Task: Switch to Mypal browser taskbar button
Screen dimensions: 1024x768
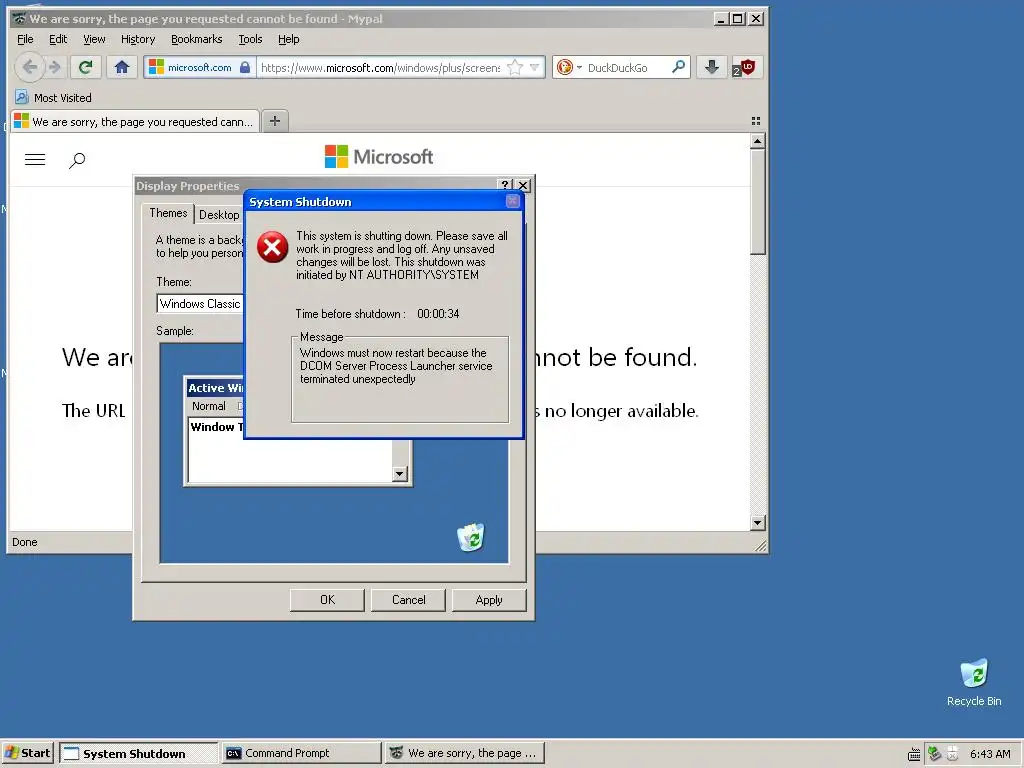Action: pyautogui.click(x=464, y=753)
